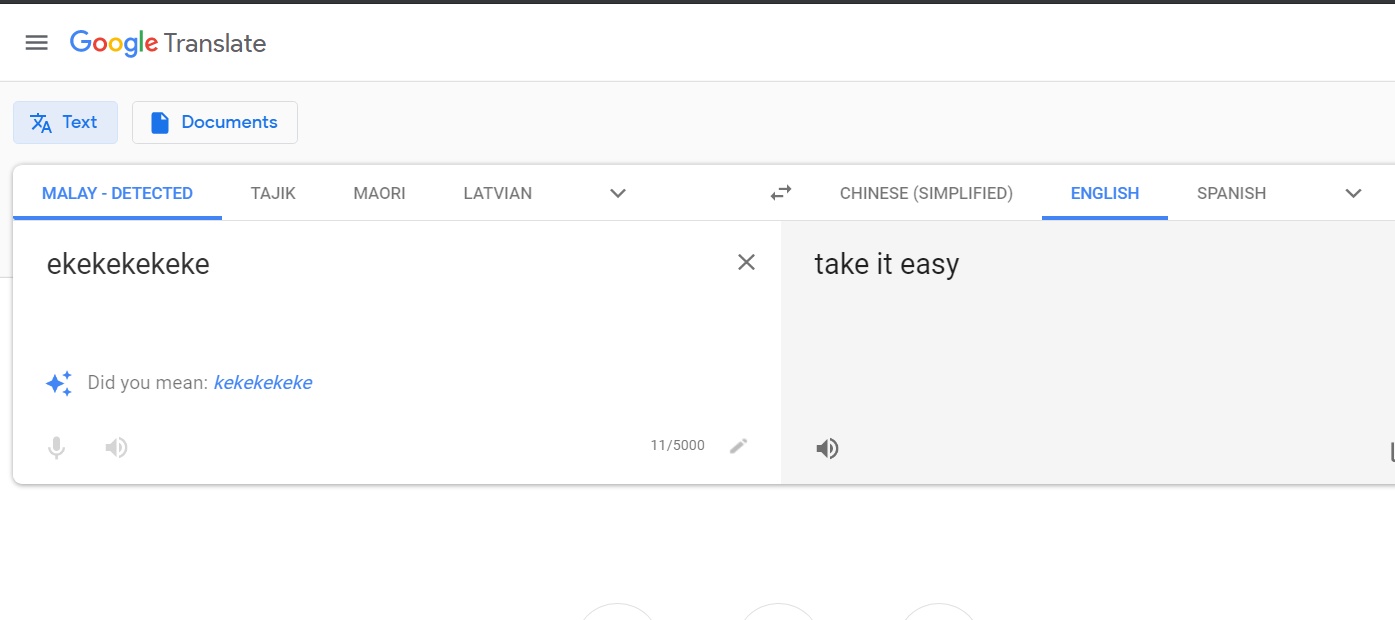This screenshot has width=1395, height=620.
Task: Click the suggested correction "kekekekeke"
Action: tap(263, 382)
